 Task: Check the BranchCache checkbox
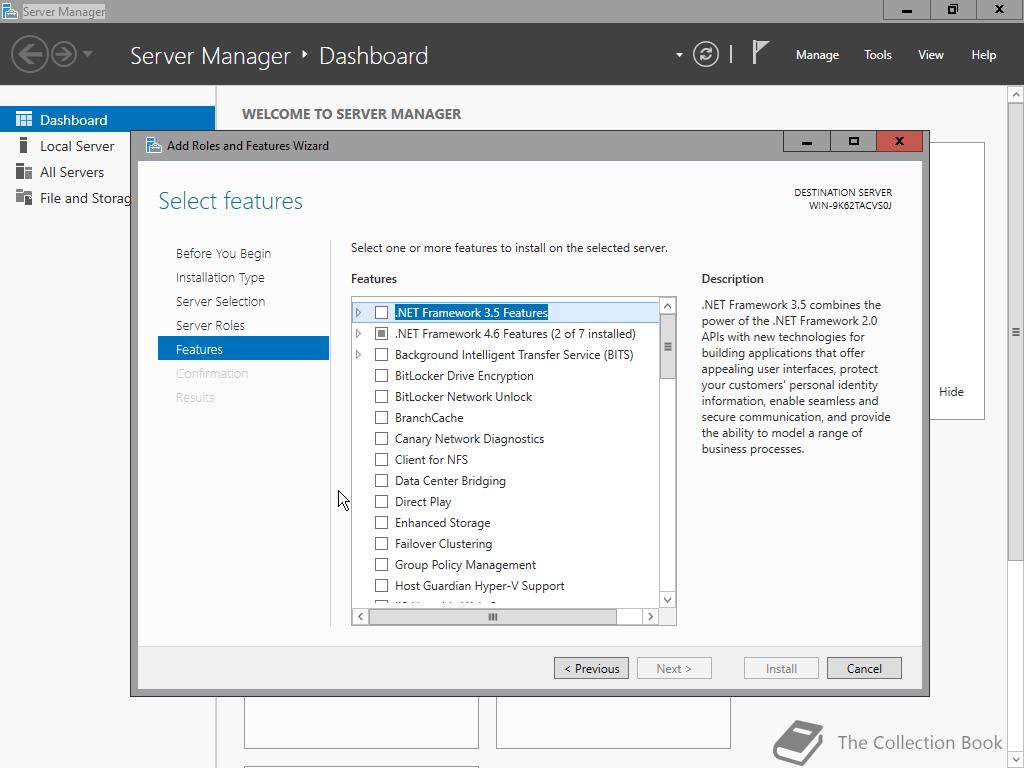381,417
